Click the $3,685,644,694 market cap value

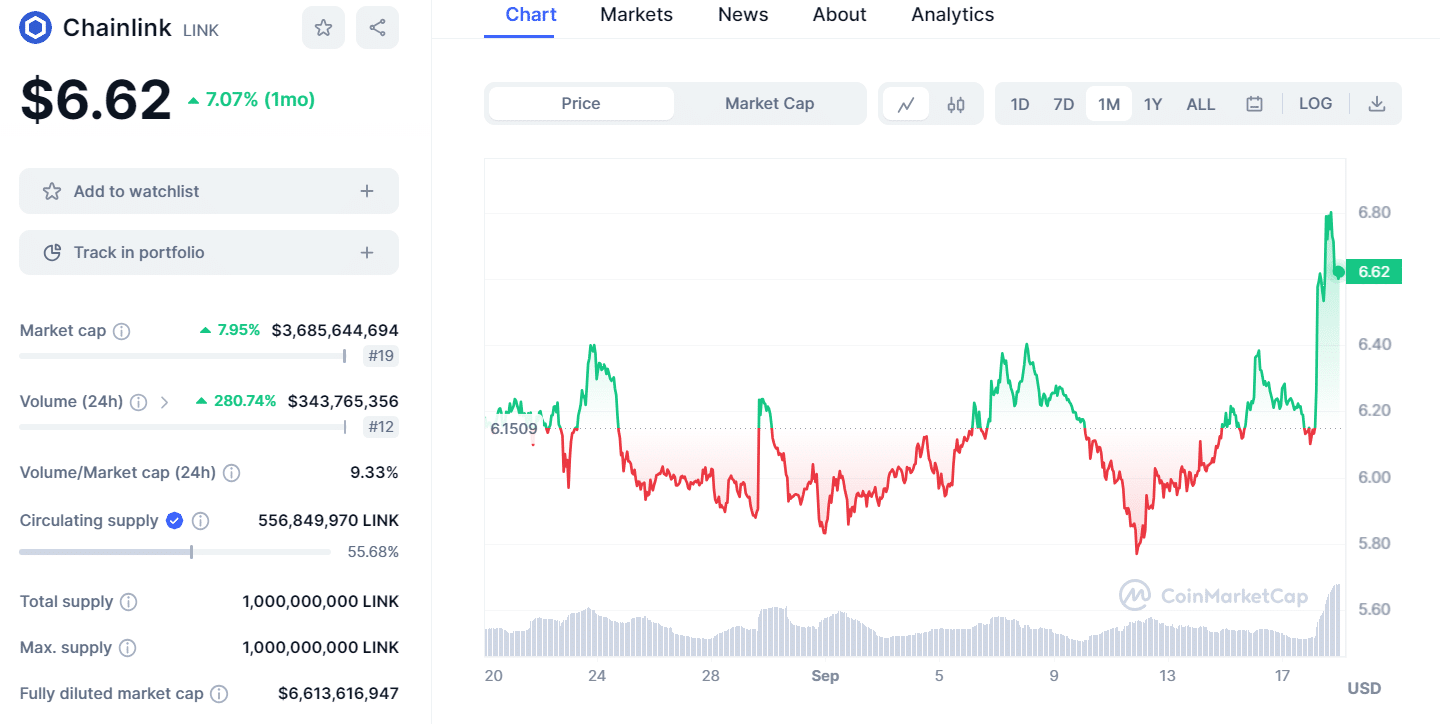point(335,330)
